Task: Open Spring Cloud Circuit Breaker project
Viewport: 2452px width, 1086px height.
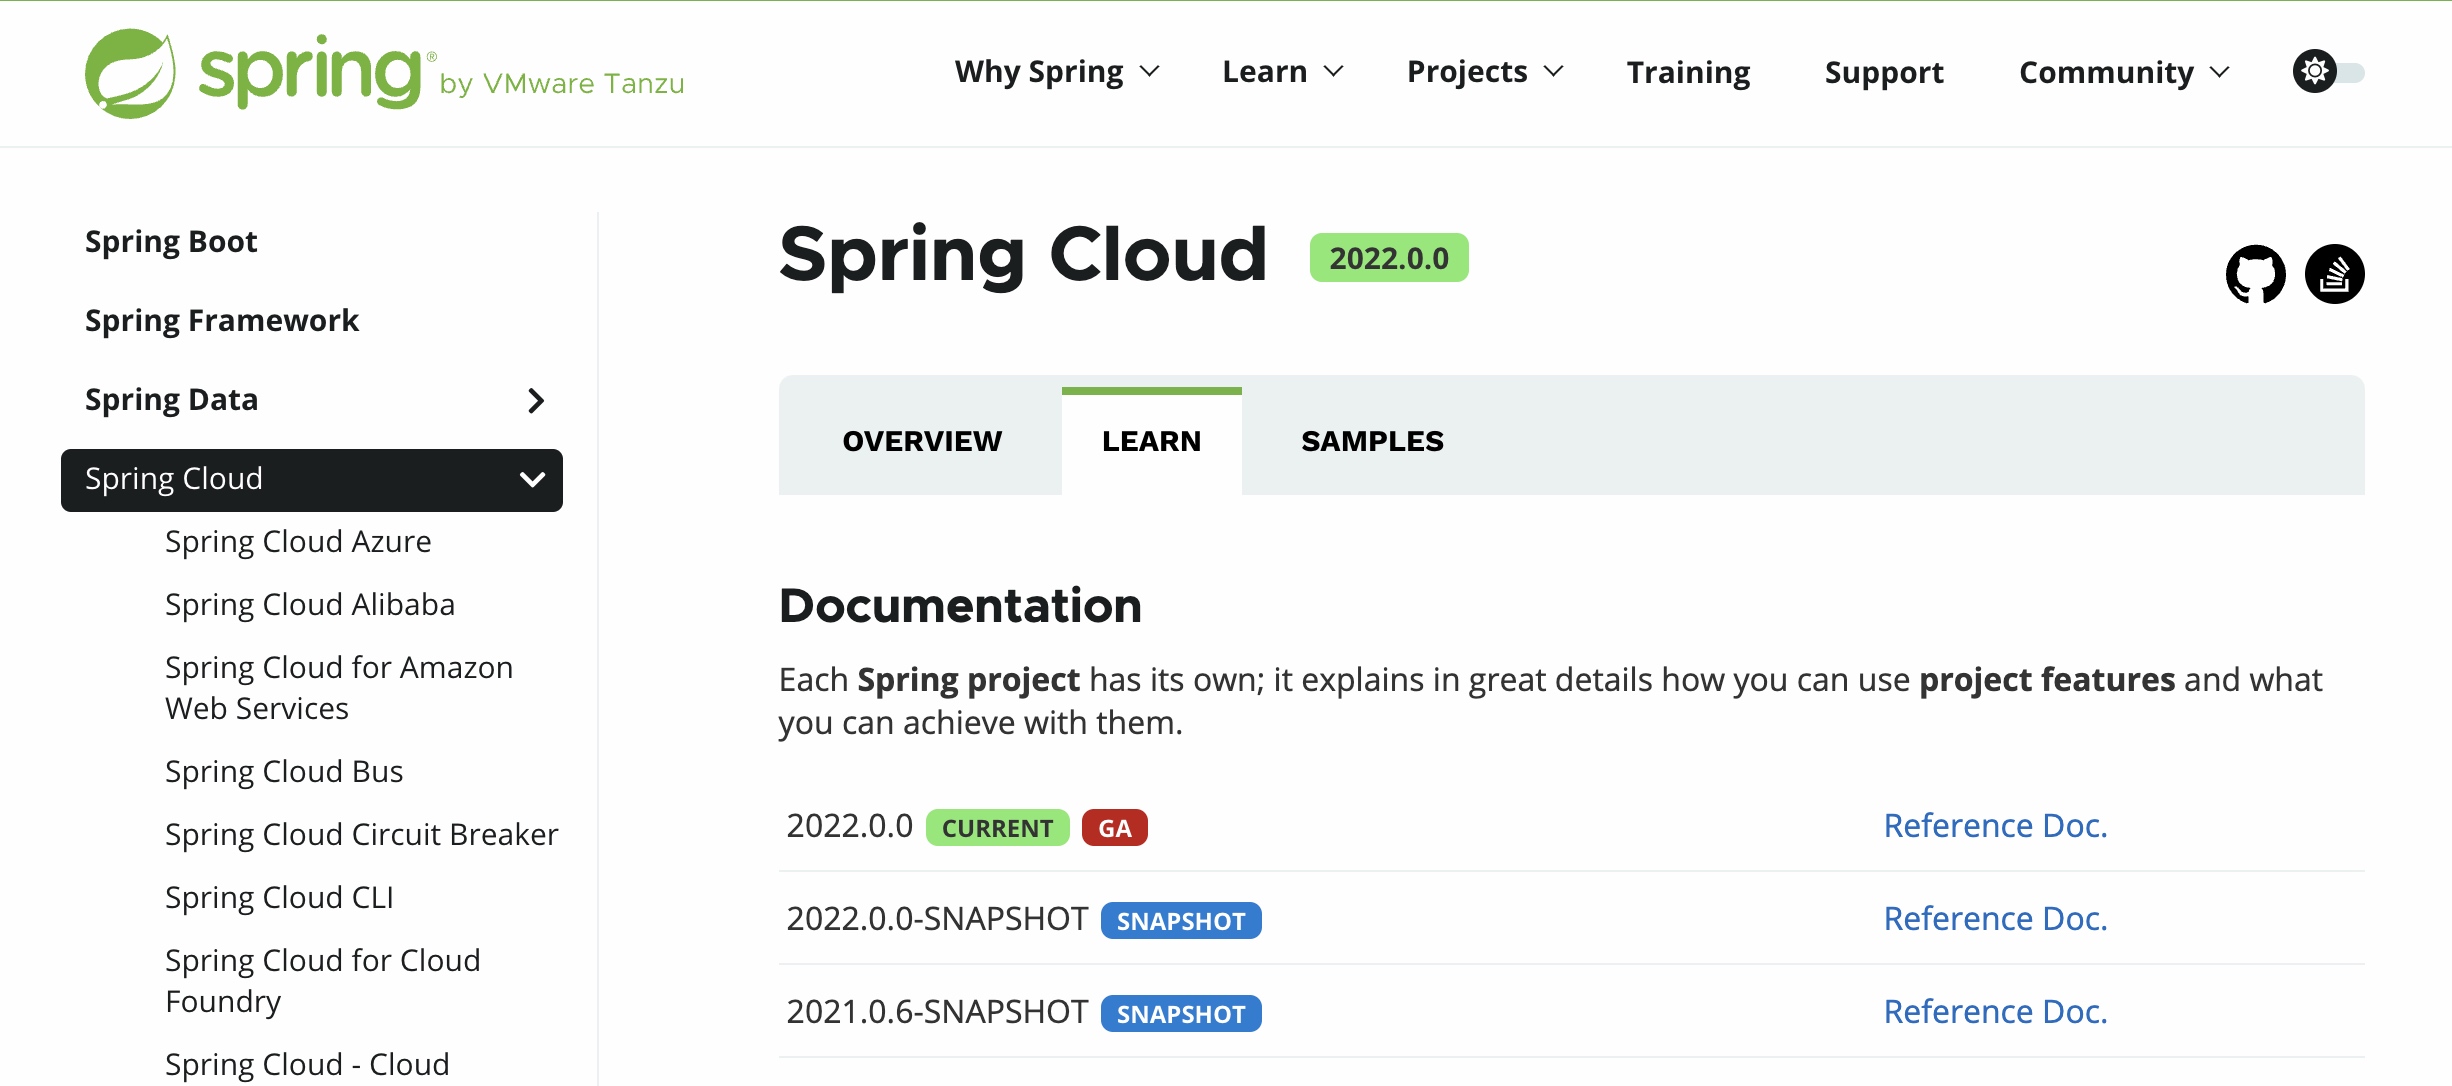Action: (x=361, y=835)
